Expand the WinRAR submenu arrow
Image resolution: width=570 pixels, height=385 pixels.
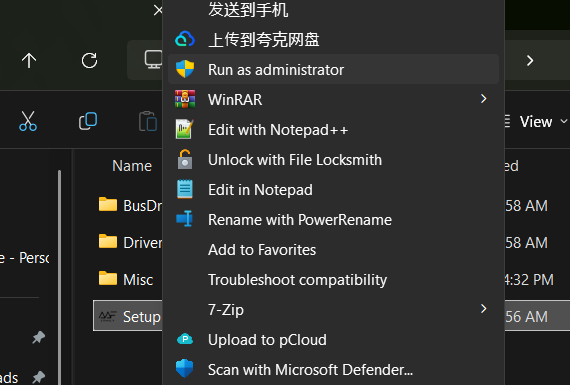[483, 99]
